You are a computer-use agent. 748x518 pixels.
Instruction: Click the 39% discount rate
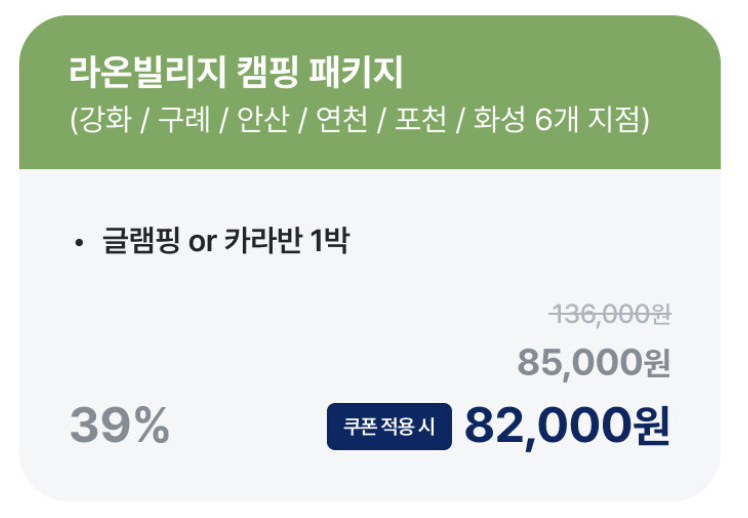[x=119, y=425]
